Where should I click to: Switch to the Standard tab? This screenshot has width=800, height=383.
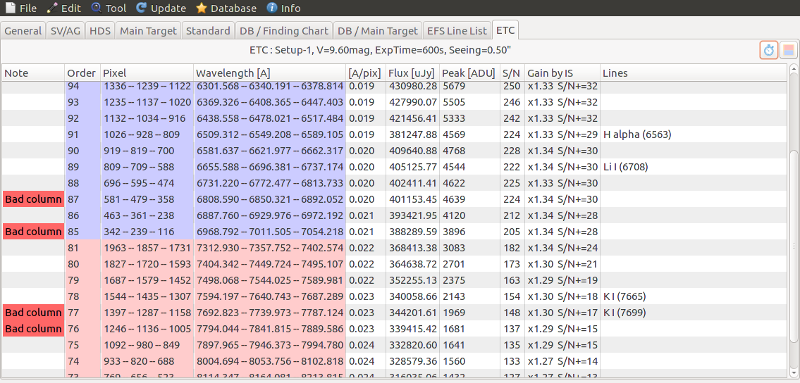[x=208, y=31]
